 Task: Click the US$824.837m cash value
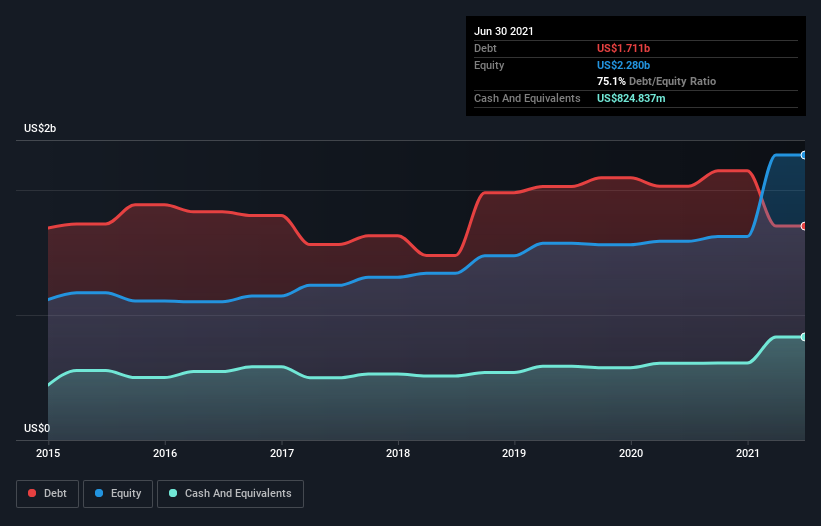click(x=631, y=98)
